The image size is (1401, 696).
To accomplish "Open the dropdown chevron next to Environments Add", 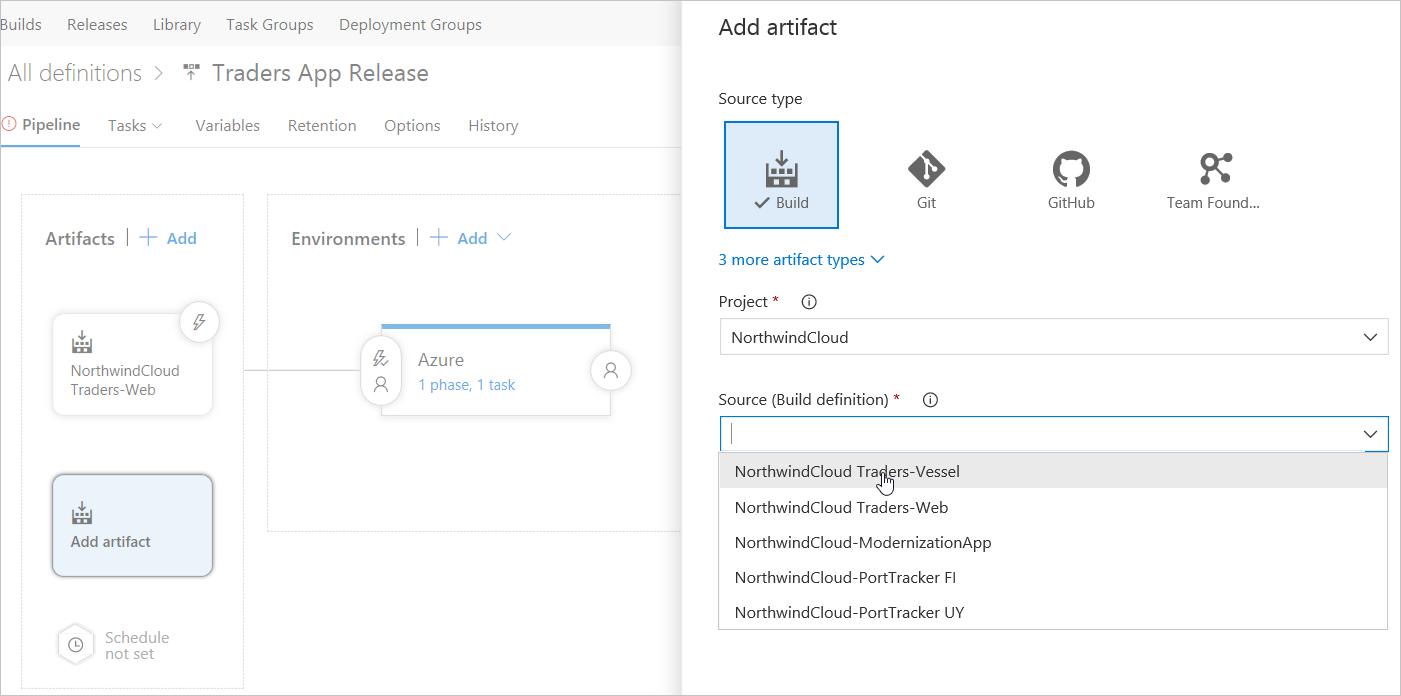I will [x=504, y=237].
